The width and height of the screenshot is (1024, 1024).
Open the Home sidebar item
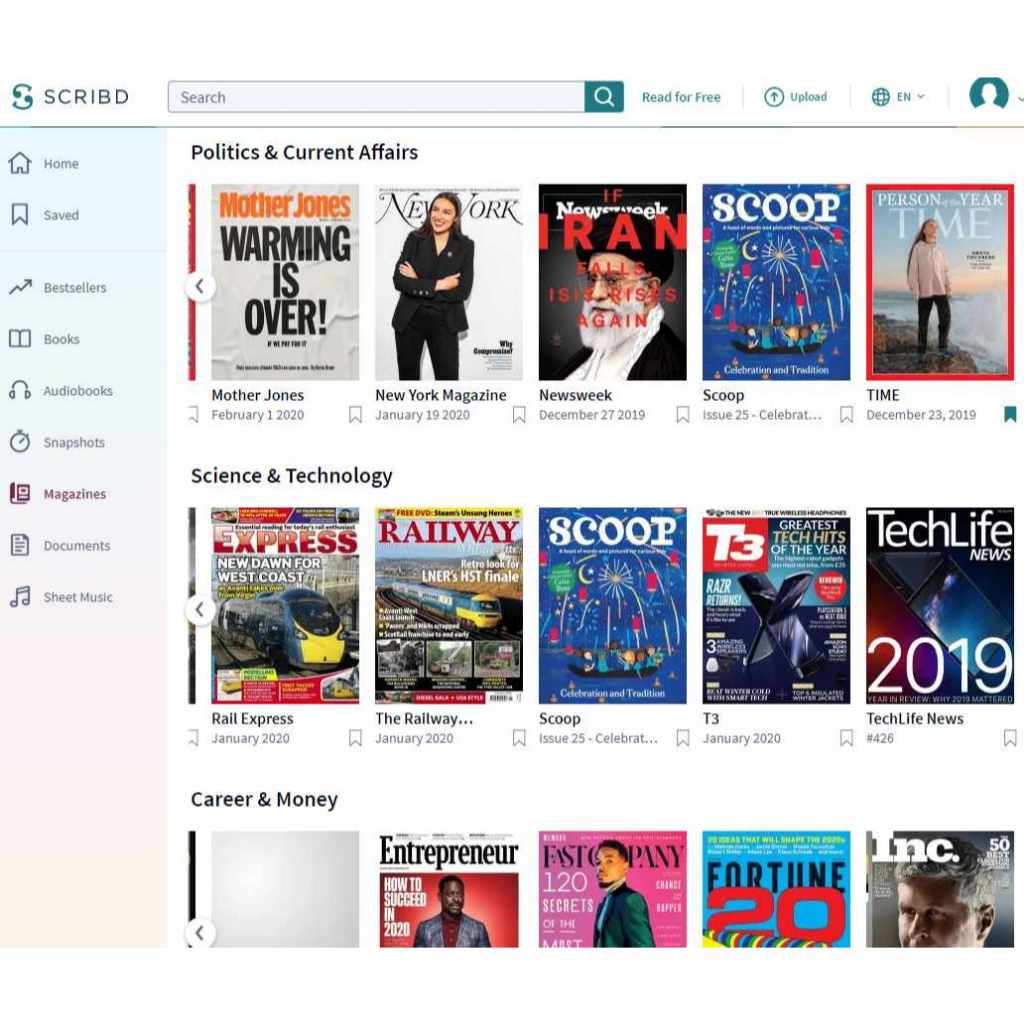click(x=60, y=164)
